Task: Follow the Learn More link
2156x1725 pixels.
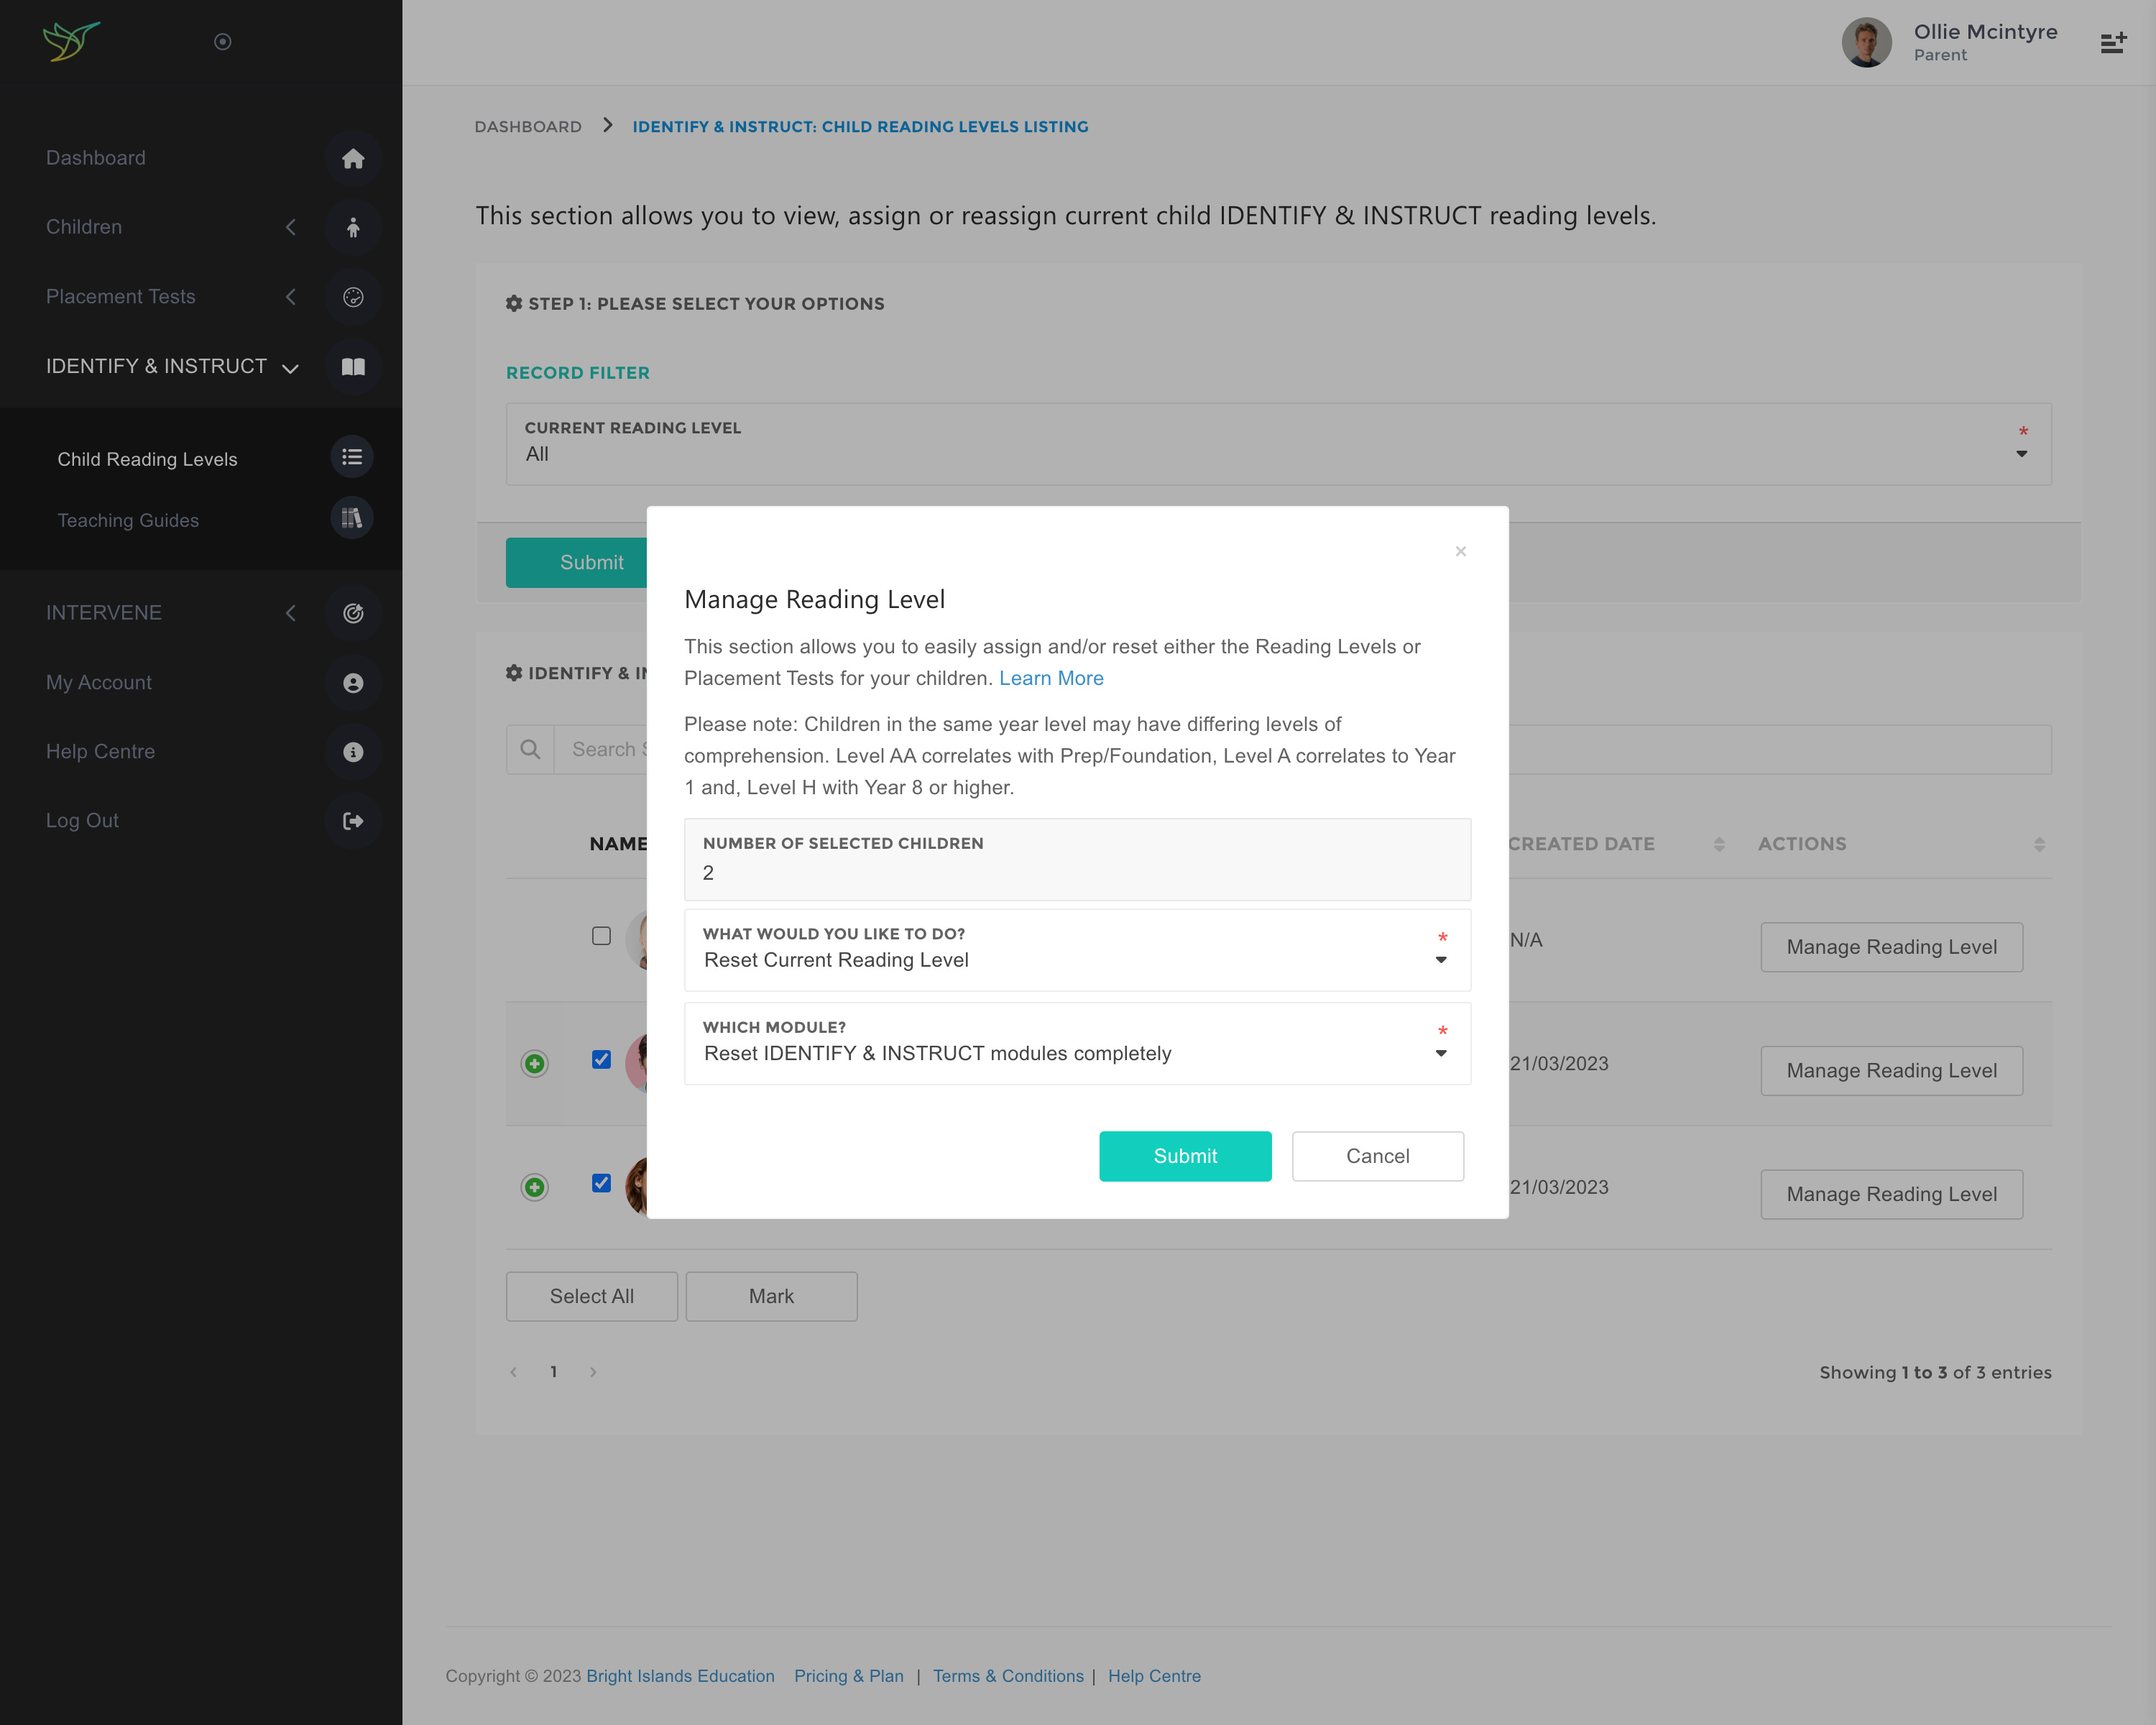Action: pyautogui.click(x=1051, y=678)
